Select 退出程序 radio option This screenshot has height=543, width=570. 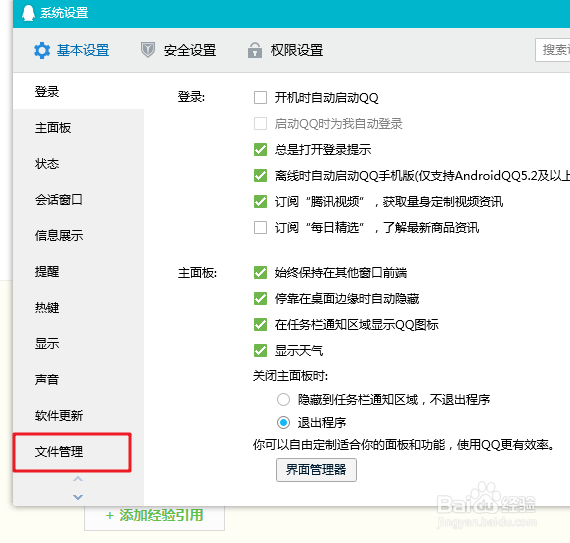click(x=283, y=422)
